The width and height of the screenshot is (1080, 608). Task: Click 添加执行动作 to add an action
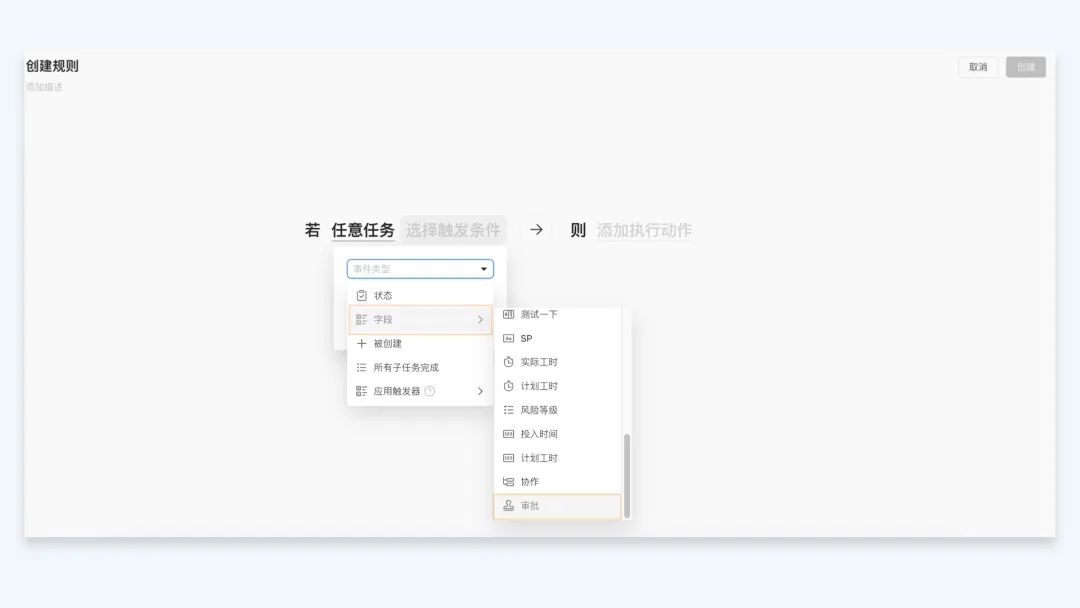(x=644, y=230)
